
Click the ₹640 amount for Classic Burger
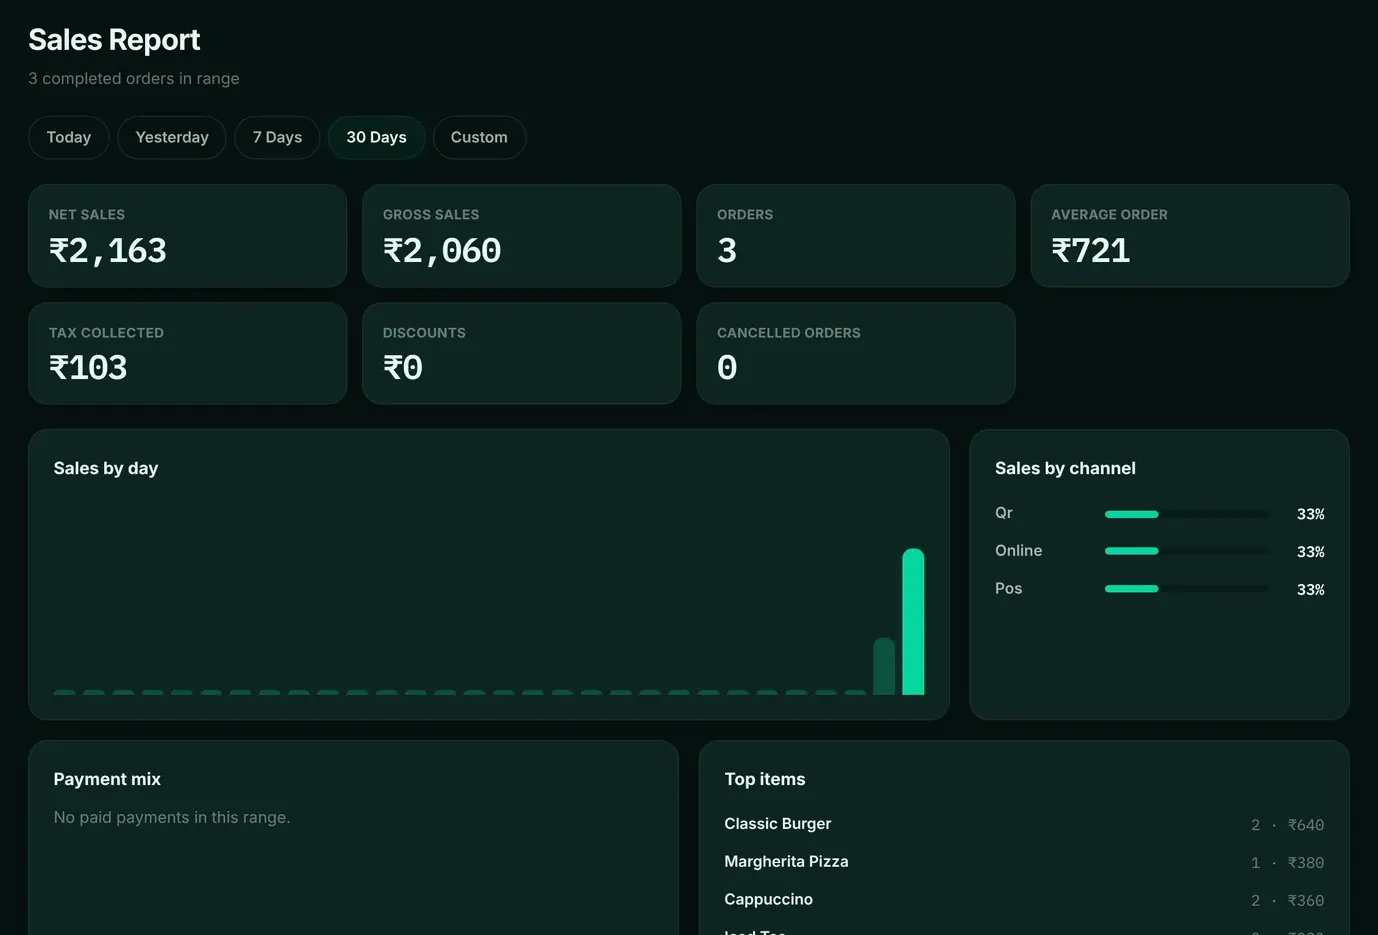point(1306,825)
